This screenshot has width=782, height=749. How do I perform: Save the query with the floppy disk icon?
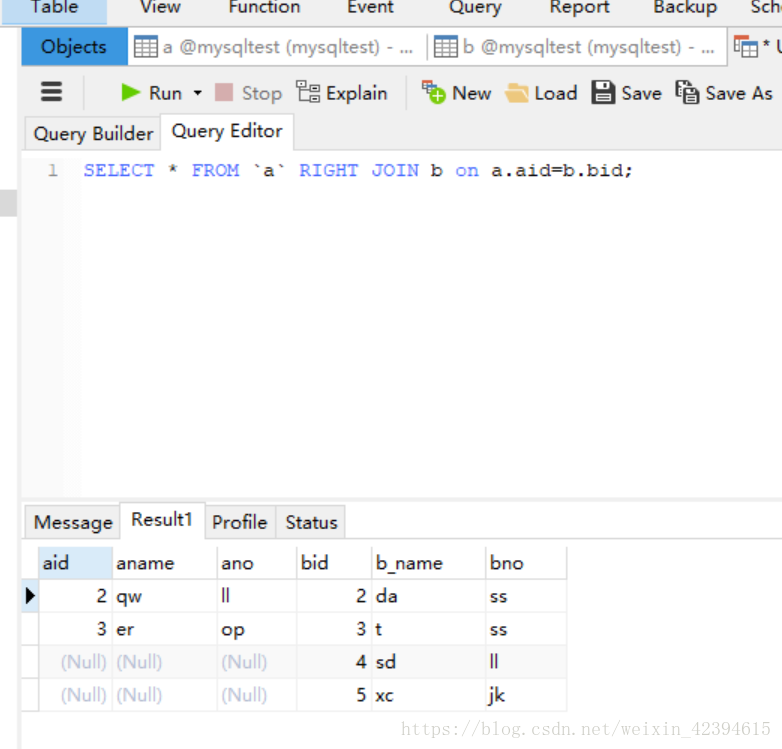pyautogui.click(x=603, y=92)
